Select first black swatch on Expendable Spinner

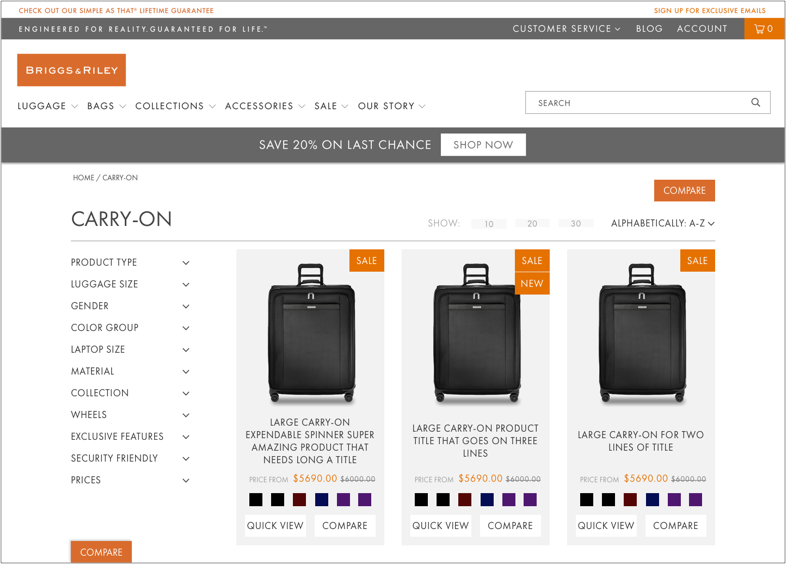(x=256, y=499)
